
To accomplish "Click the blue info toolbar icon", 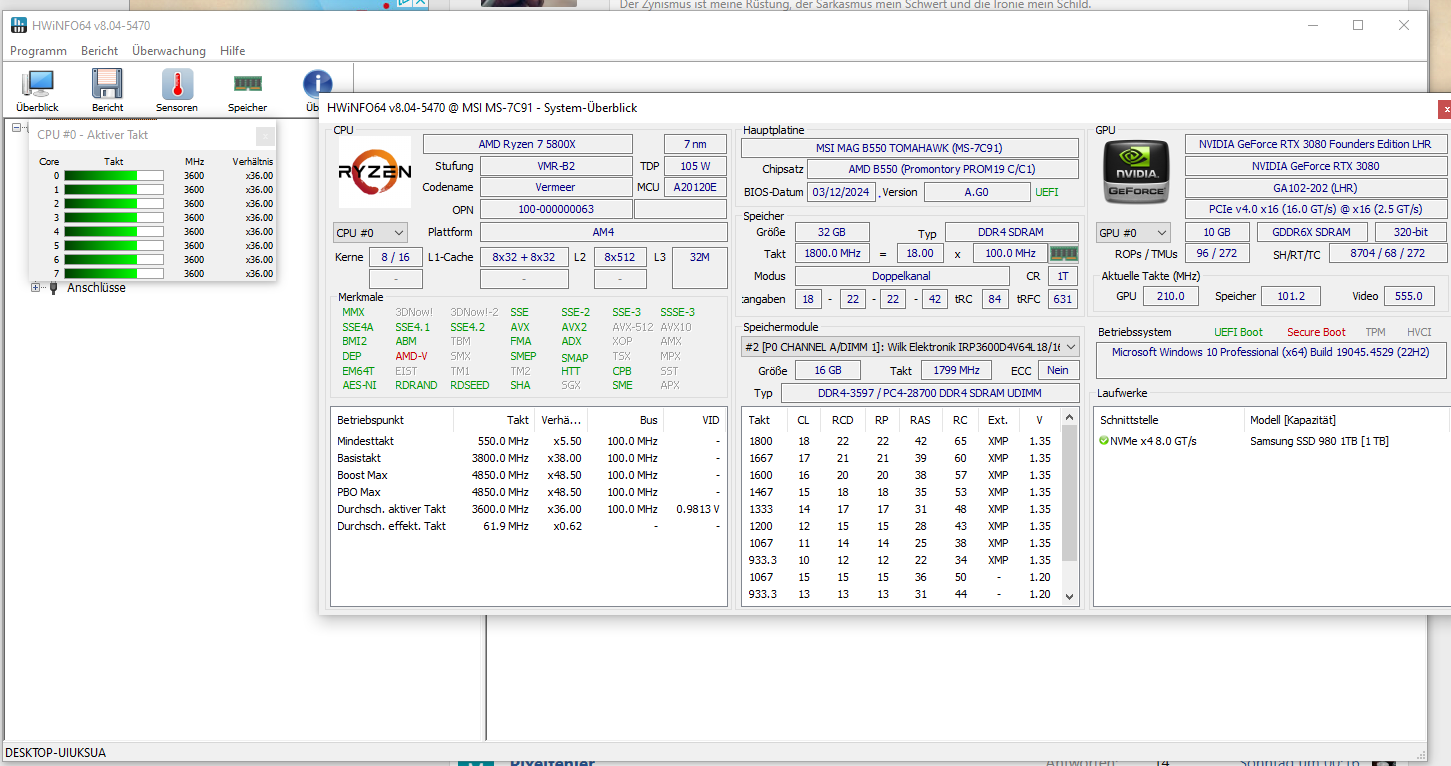I will coord(317,84).
